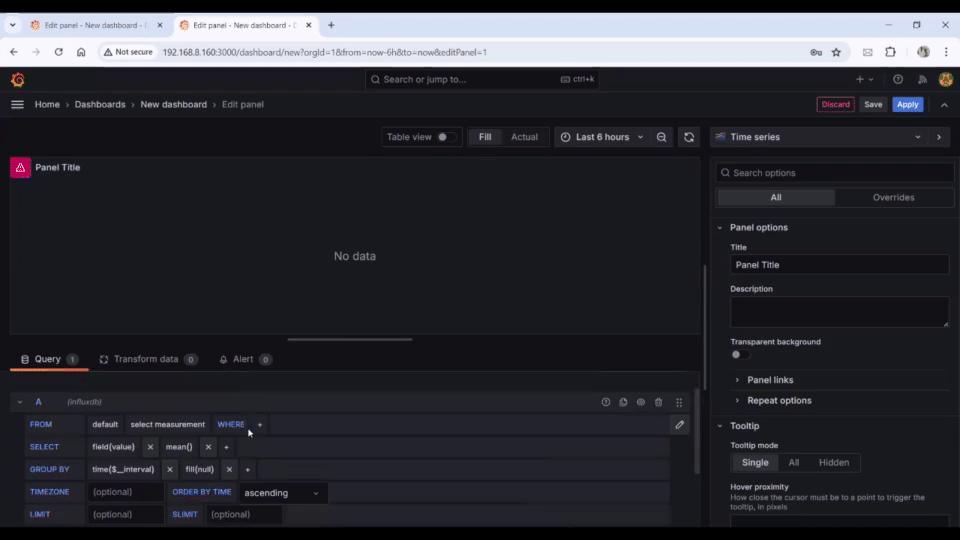960x540 pixels.
Task: Open the ORDER BY TIME ascending dropdown
Action: [282, 493]
